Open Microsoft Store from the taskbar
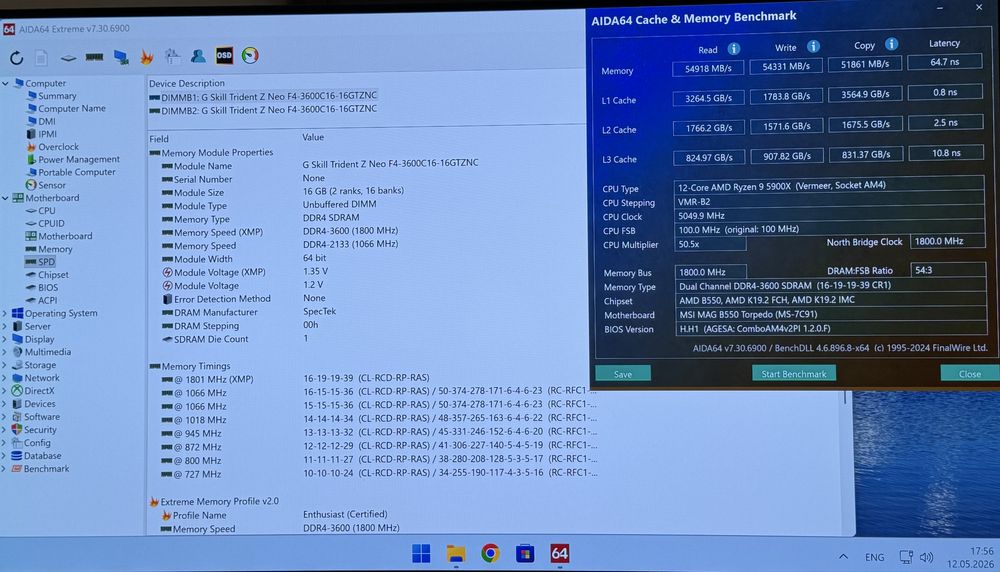This screenshot has height=572, width=1000. tap(525, 554)
